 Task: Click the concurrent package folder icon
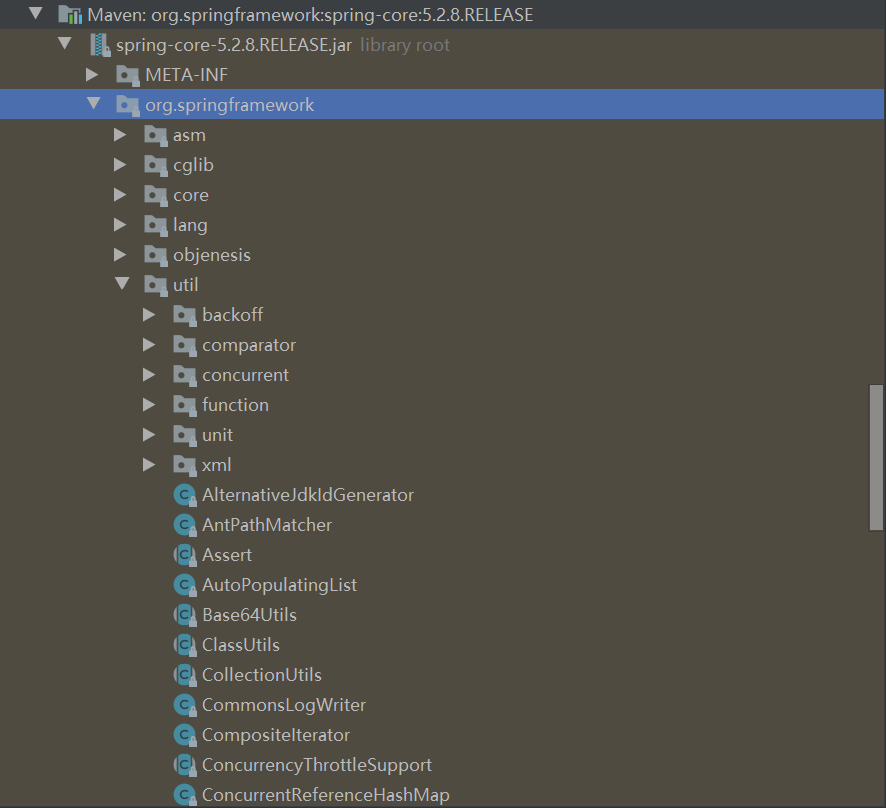click(x=185, y=375)
